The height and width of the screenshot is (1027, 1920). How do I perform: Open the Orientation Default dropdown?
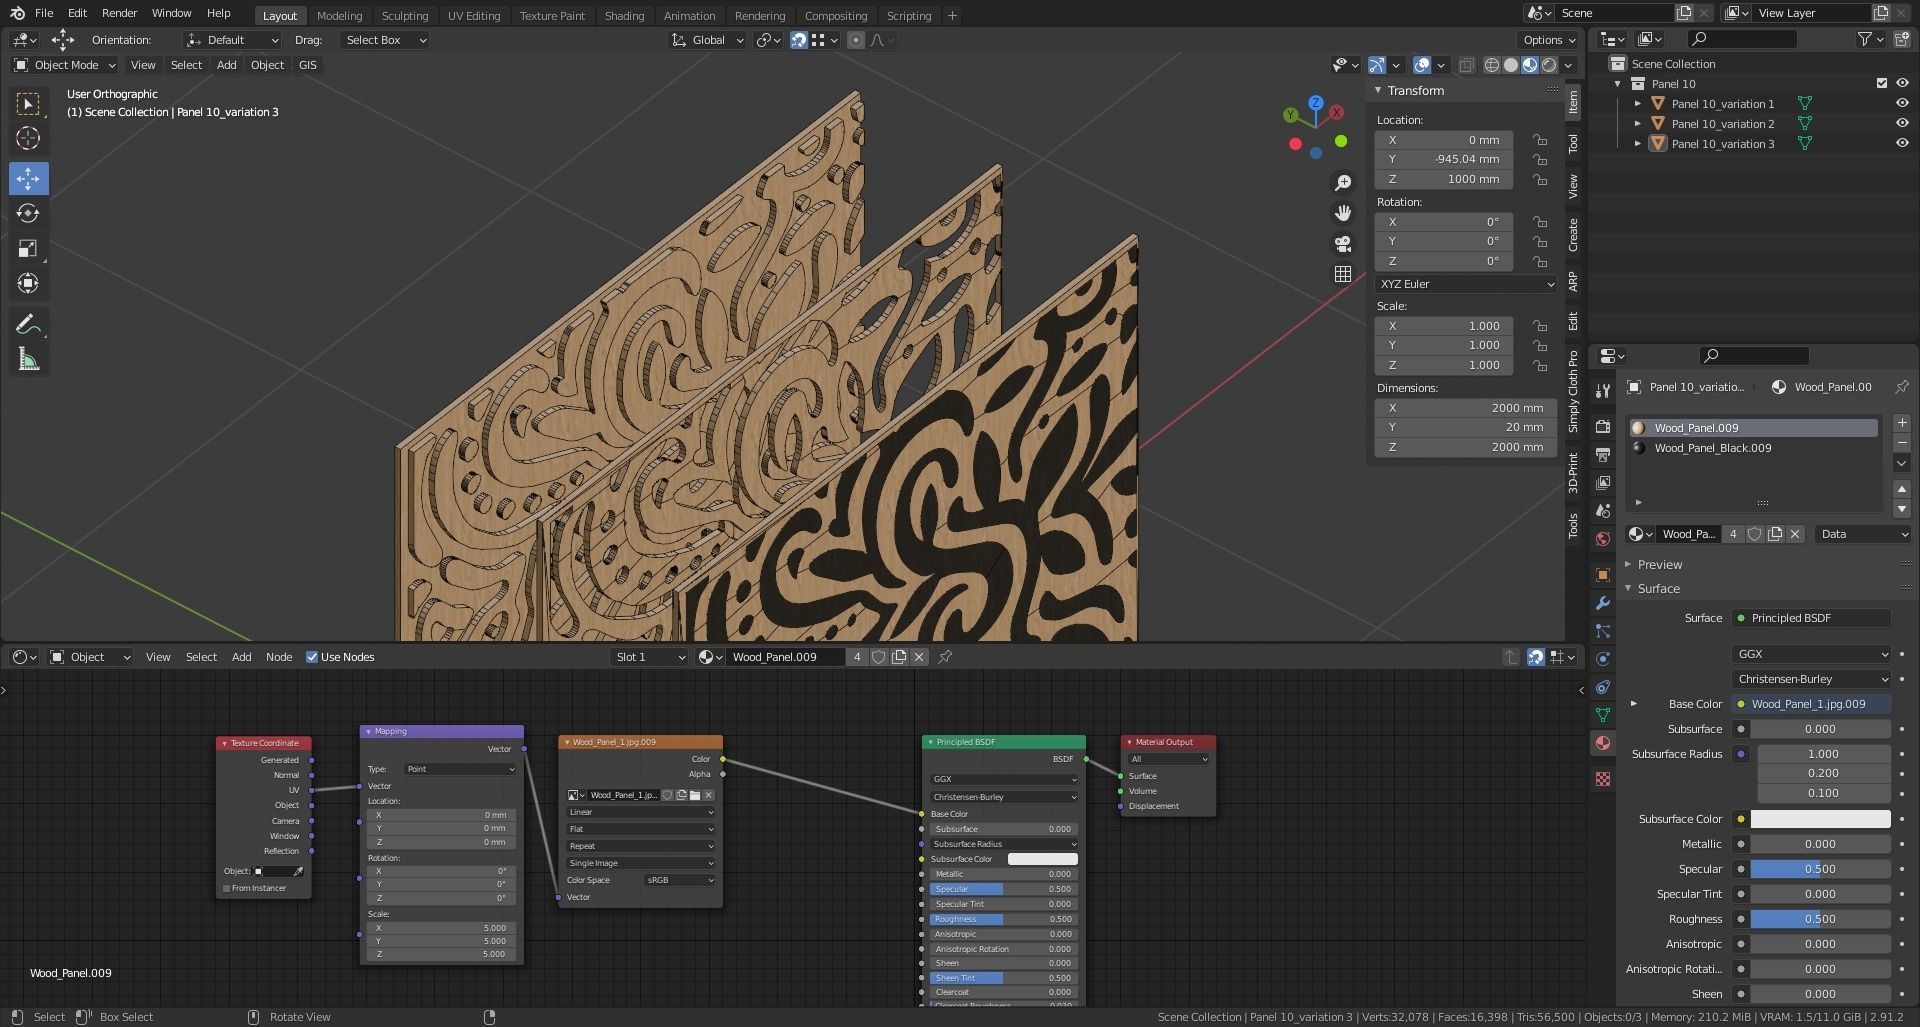(232, 40)
